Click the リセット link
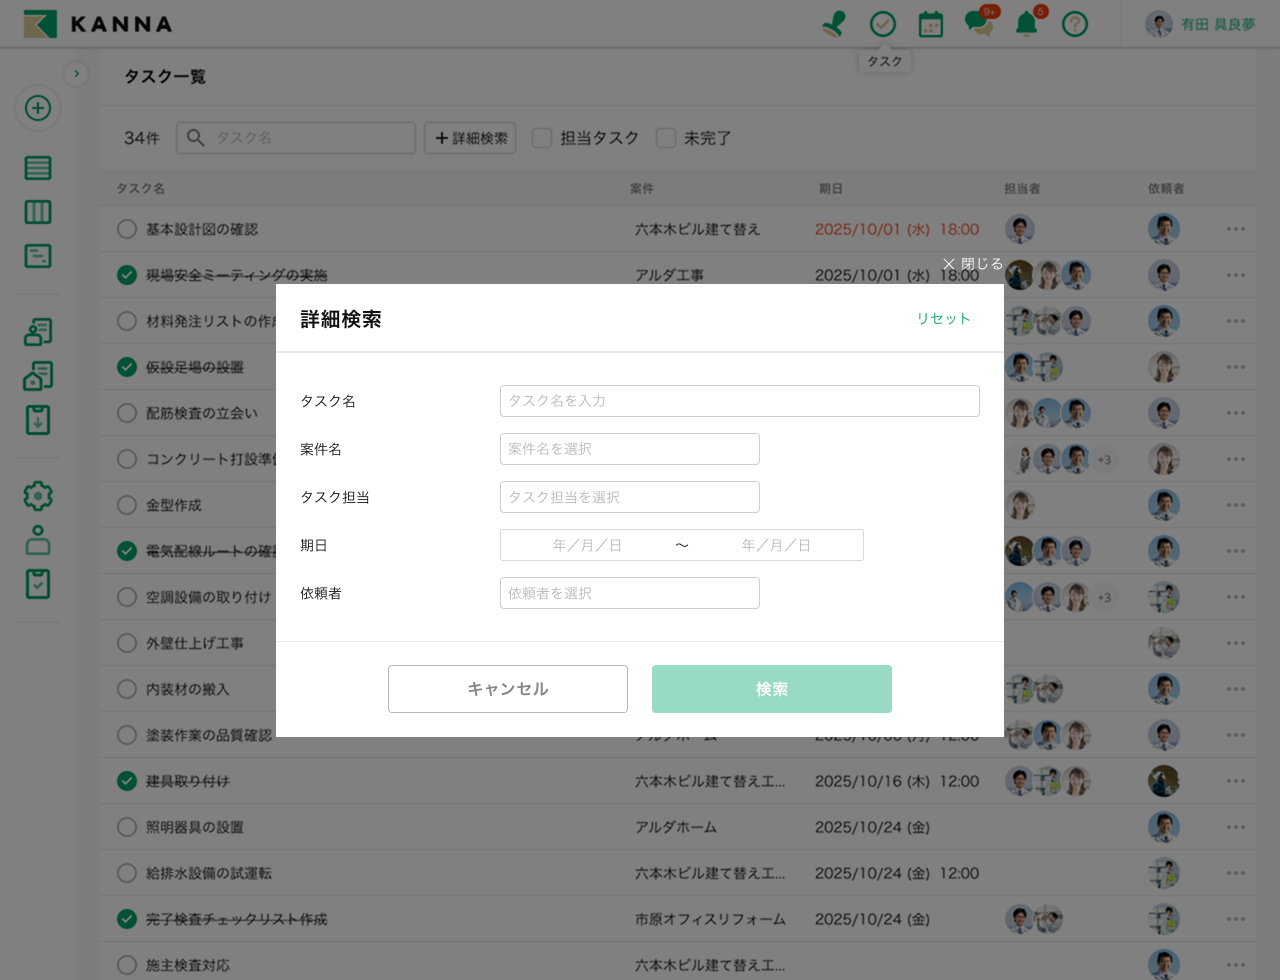This screenshot has height=980, width=1280. pyautogui.click(x=943, y=318)
